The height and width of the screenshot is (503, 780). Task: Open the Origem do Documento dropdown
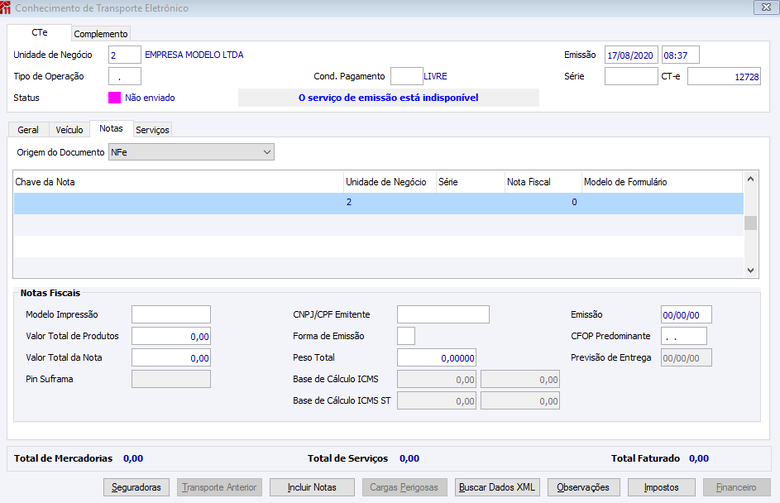click(192, 152)
